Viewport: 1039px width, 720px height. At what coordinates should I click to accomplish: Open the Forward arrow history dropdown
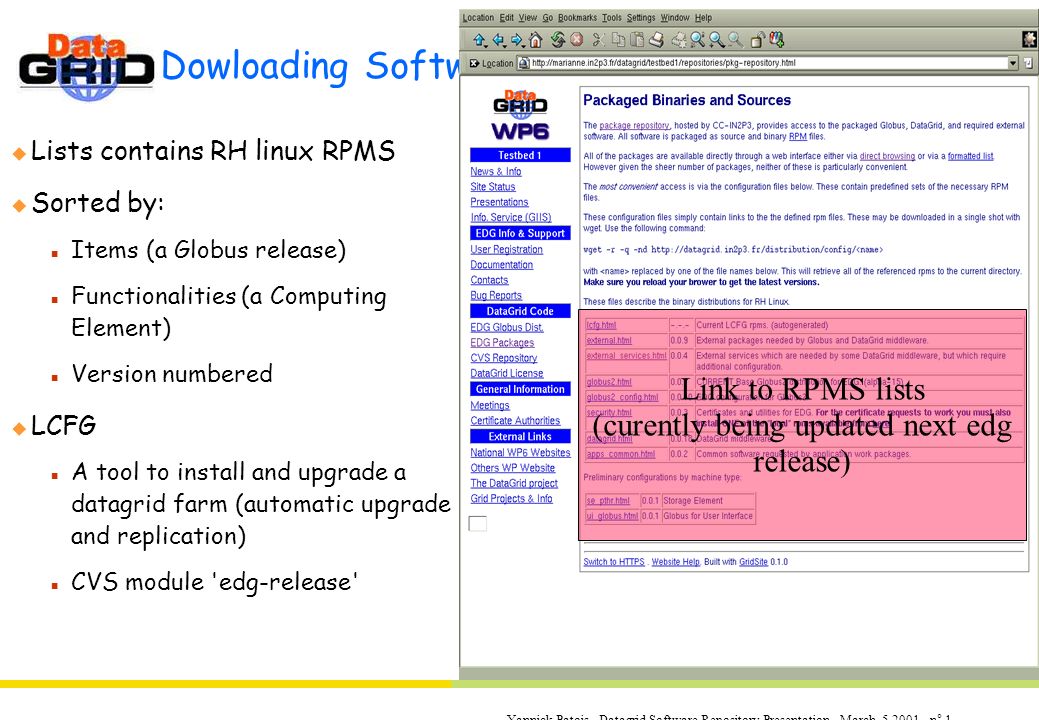(523, 45)
